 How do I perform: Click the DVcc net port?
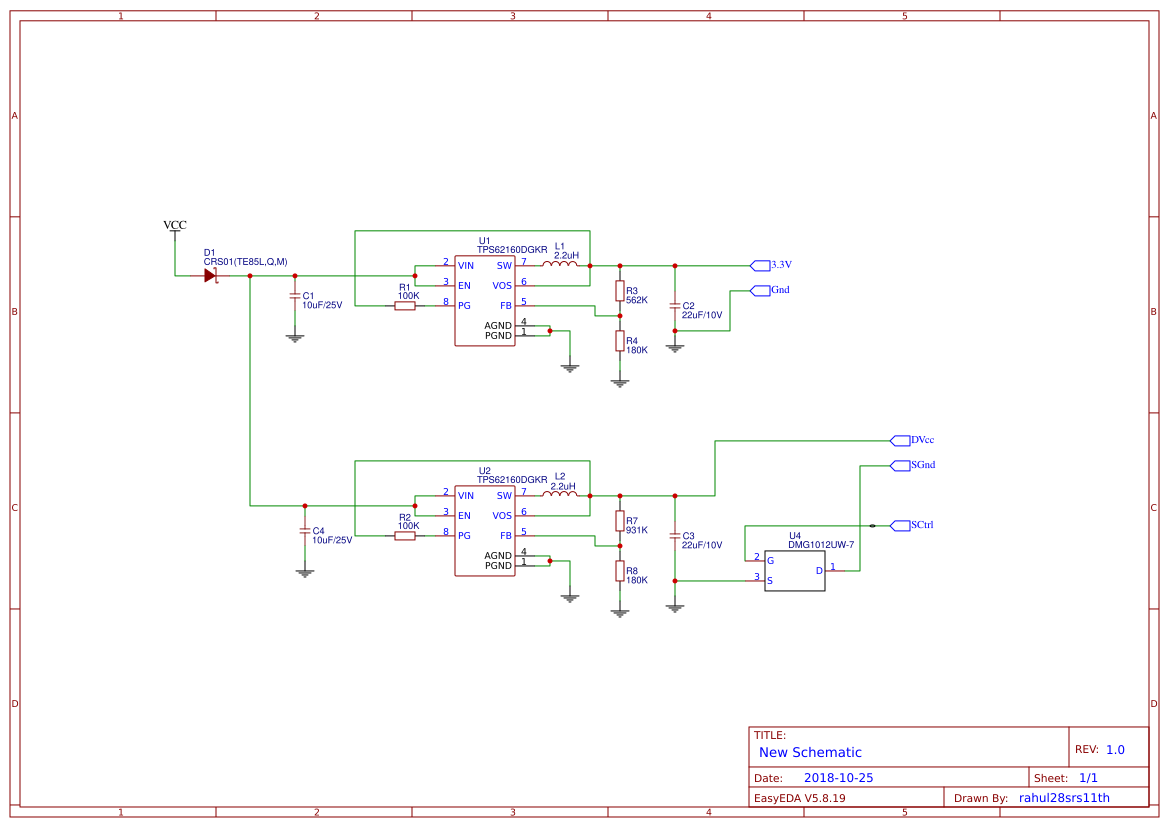pos(900,441)
